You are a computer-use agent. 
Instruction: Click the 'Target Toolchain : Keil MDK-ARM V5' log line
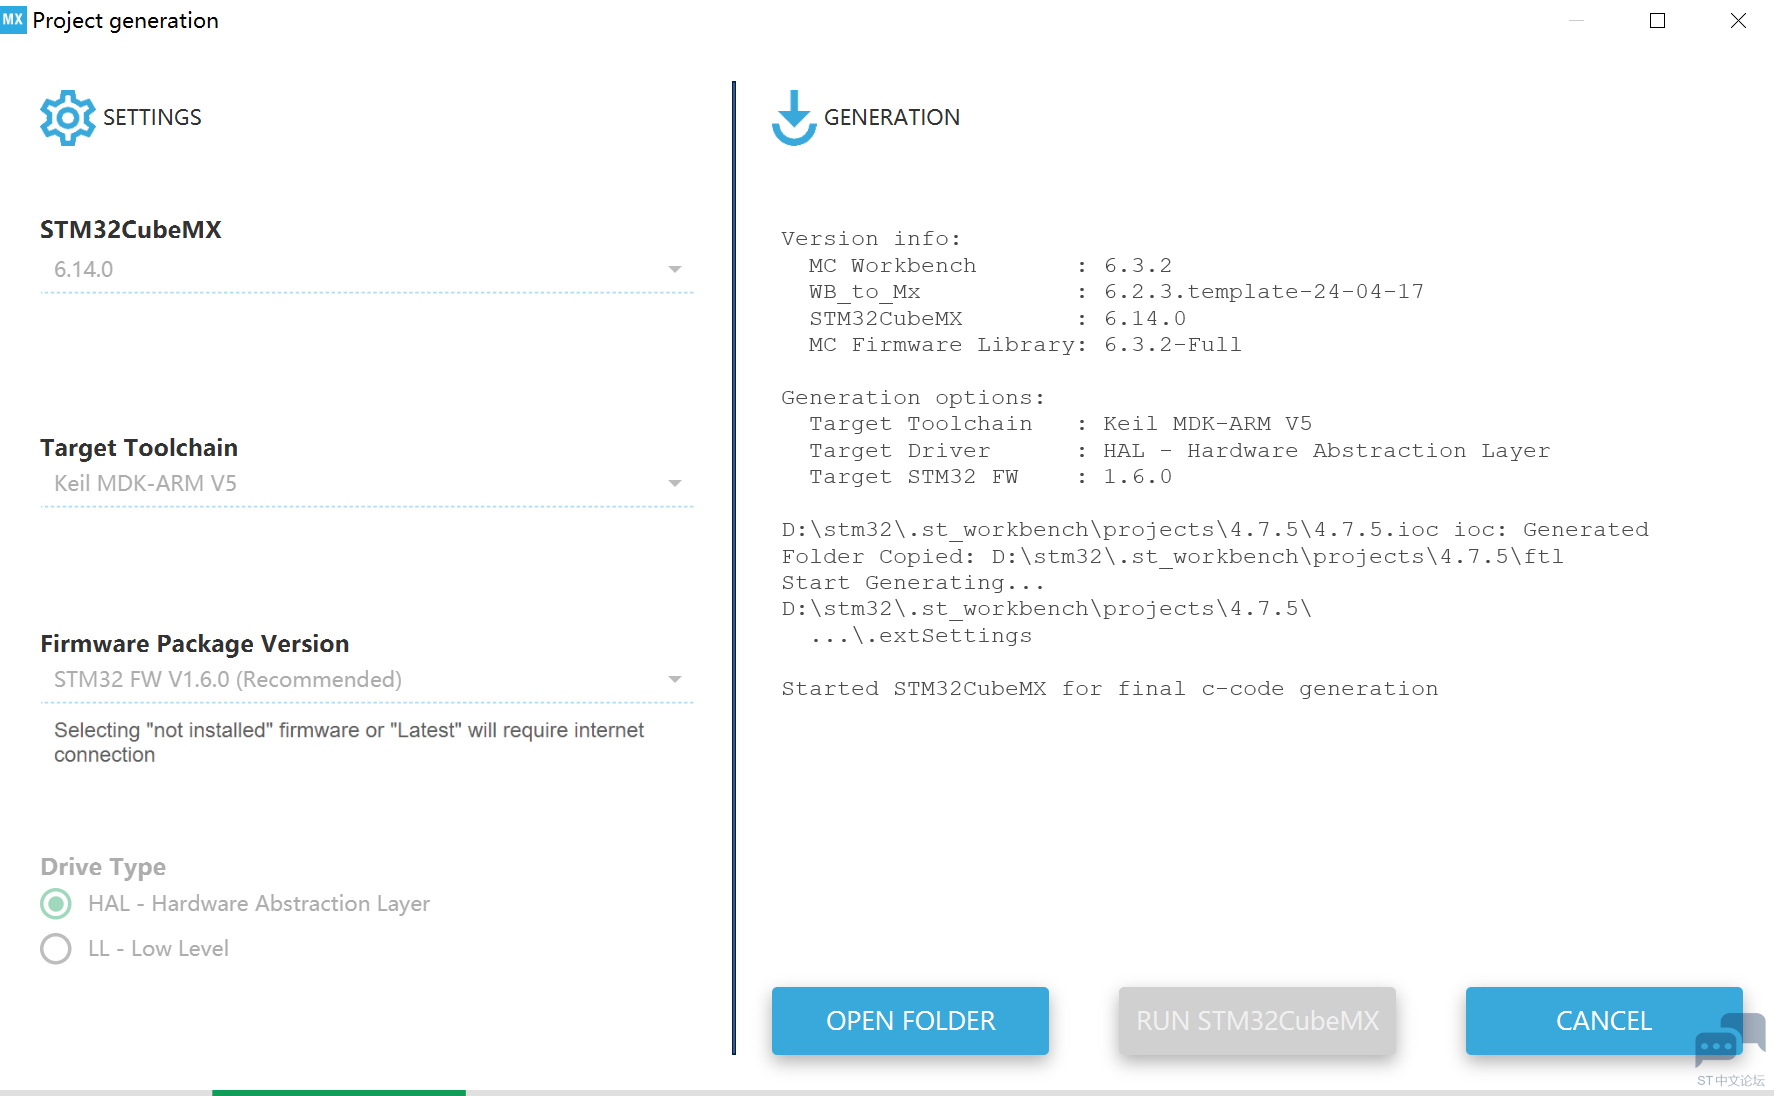[1060, 424]
